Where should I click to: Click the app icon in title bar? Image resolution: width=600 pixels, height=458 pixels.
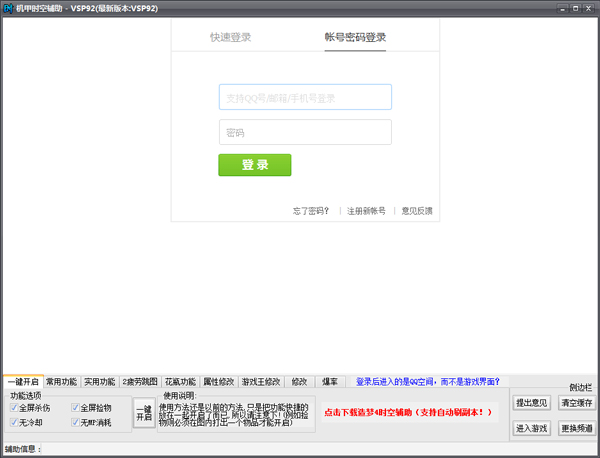click(x=8, y=8)
